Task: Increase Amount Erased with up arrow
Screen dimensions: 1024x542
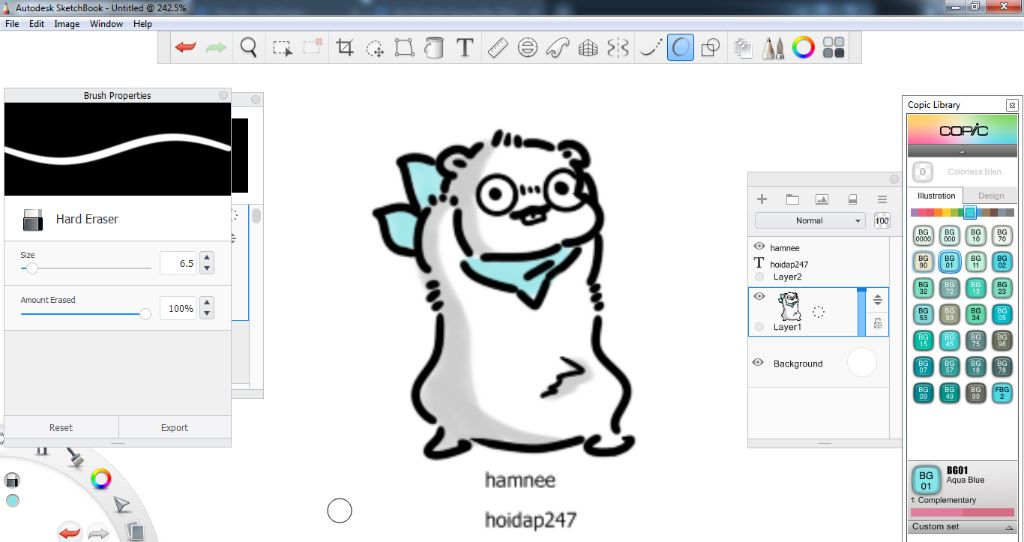Action: 207,302
